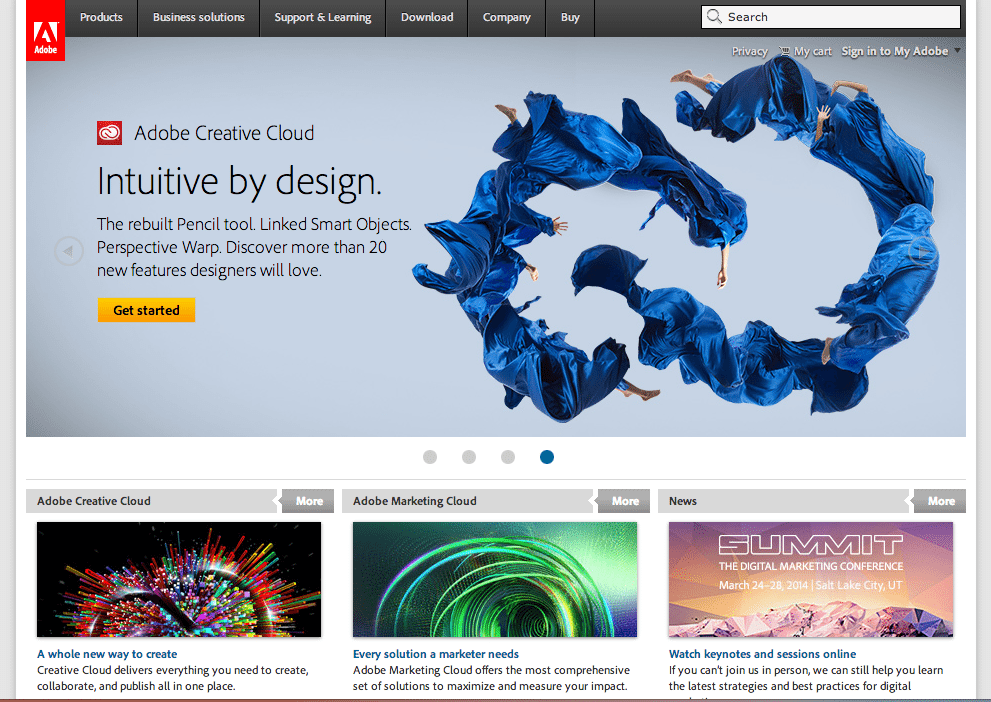Follow the Every solution a marketer needs link
The image size is (991, 702).
(437, 653)
